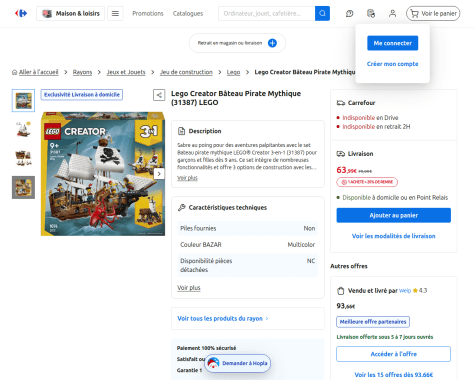The height and width of the screenshot is (380, 475).
Task: Click Demander à Hopla assistant button
Action: tap(237, 363)
